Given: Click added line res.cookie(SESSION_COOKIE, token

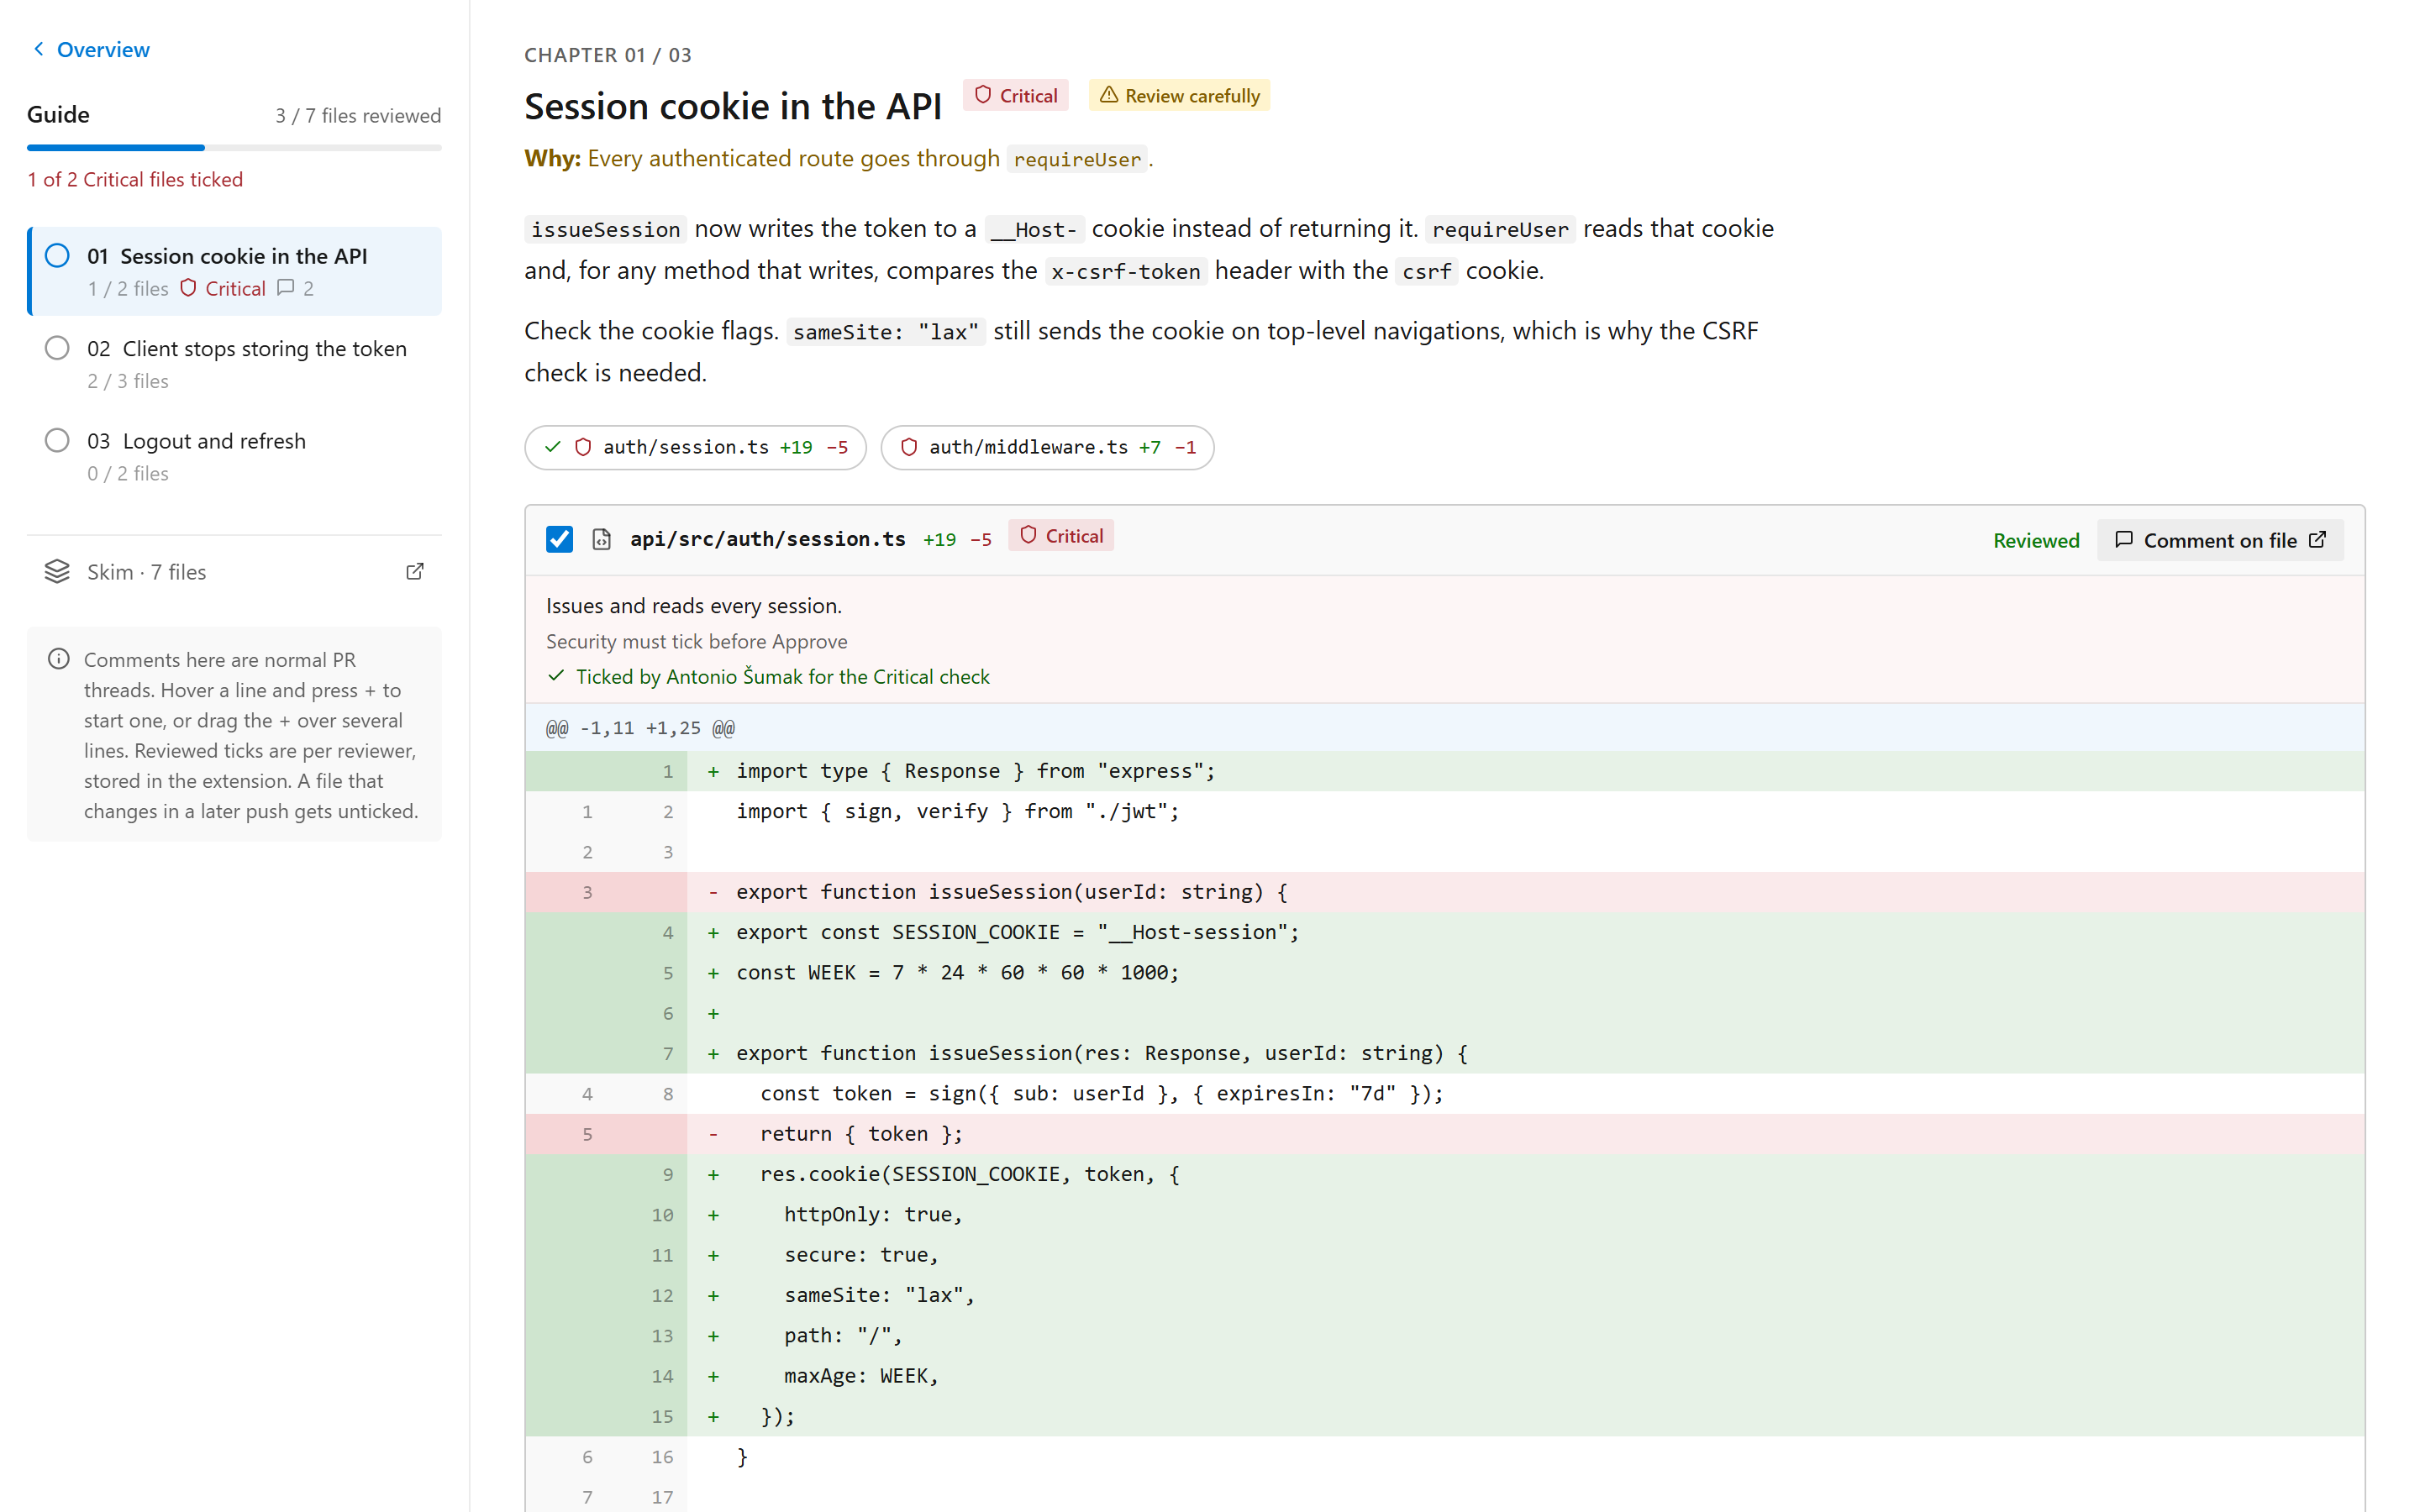Looking at the screenshot, I should pyautogui.click(x=1445, y=1175).
